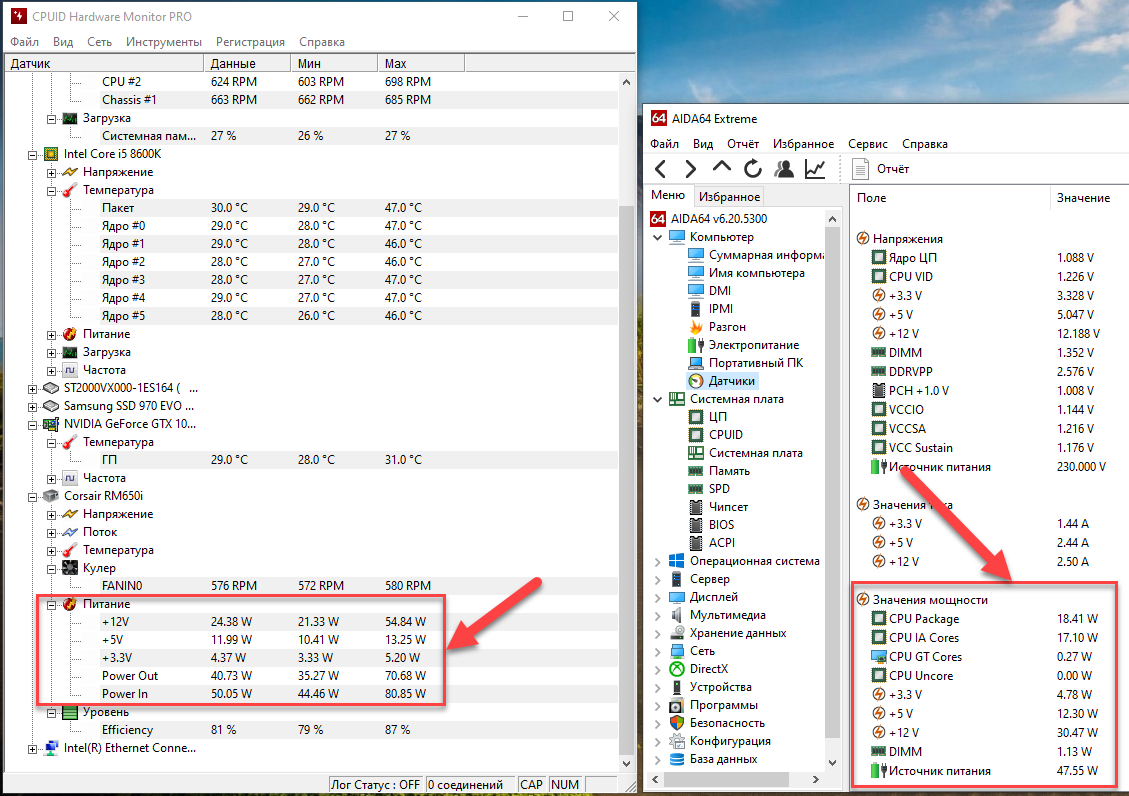Collapse the Компьютер node in AIDA64
This screenshot has width=1129, height=796.
657,237
